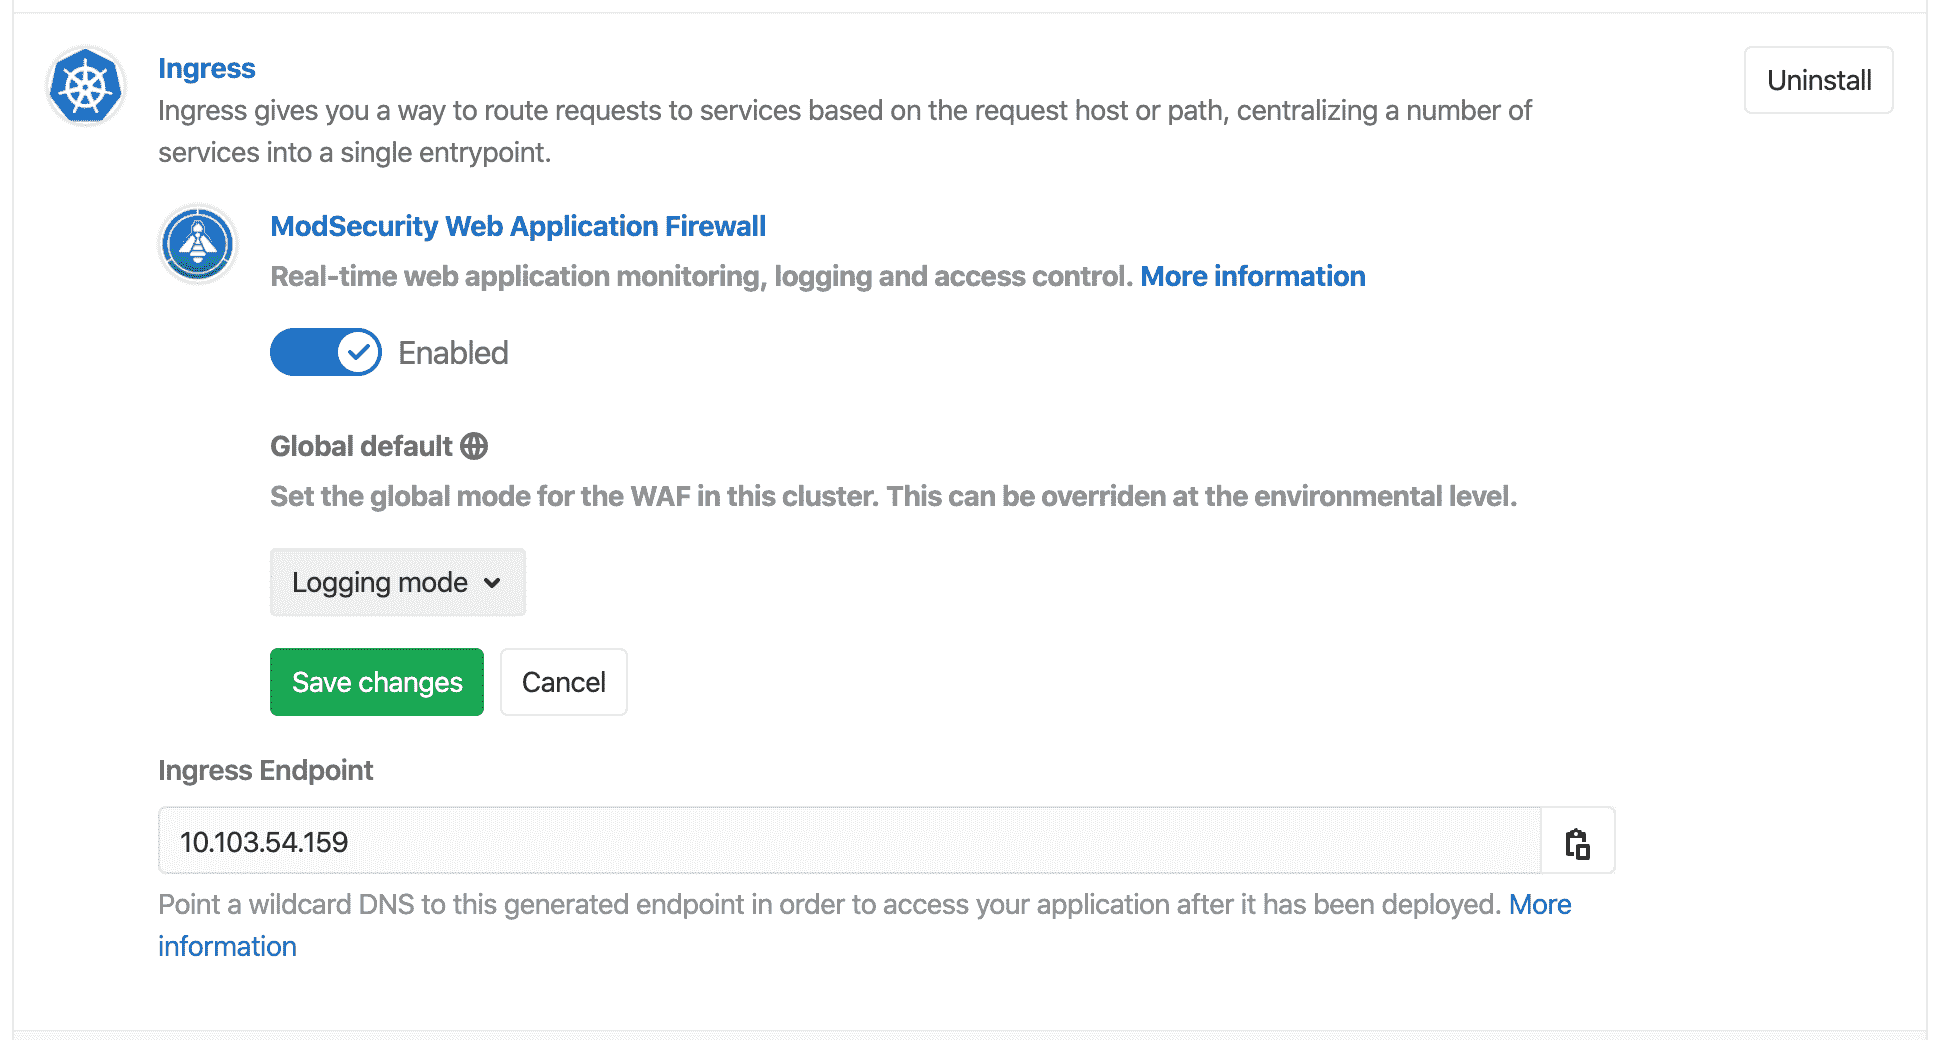The height and width of the screenshot is (1040, 1936).
Task: Click the real-time web application monitoring text
Action: pos(700,276)
